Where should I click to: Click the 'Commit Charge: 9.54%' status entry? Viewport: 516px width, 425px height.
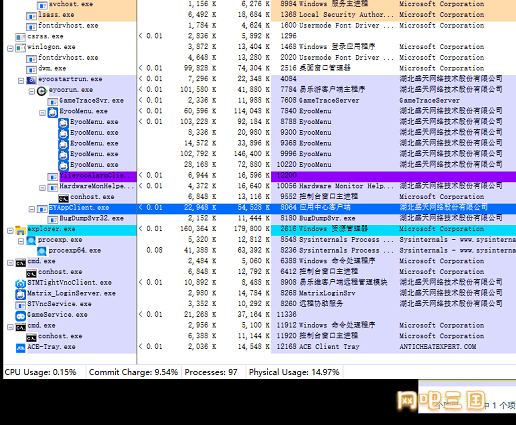(133, 372)
